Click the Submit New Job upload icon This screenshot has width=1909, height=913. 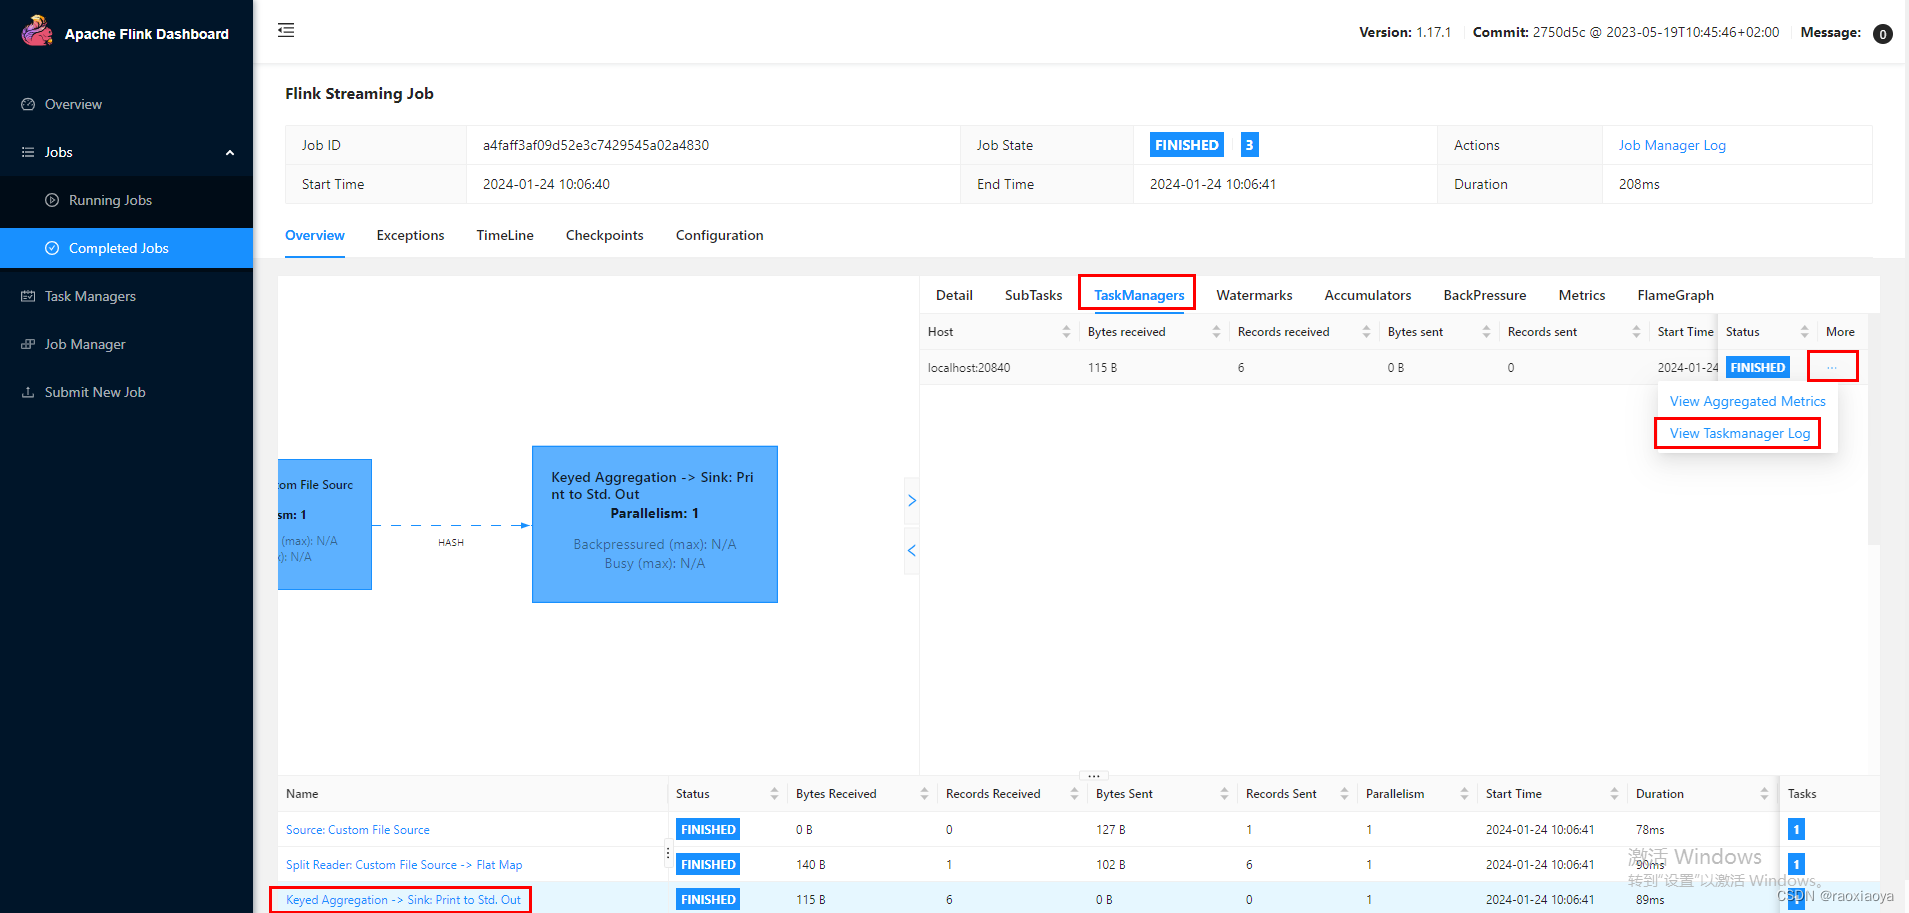point(28,392)
